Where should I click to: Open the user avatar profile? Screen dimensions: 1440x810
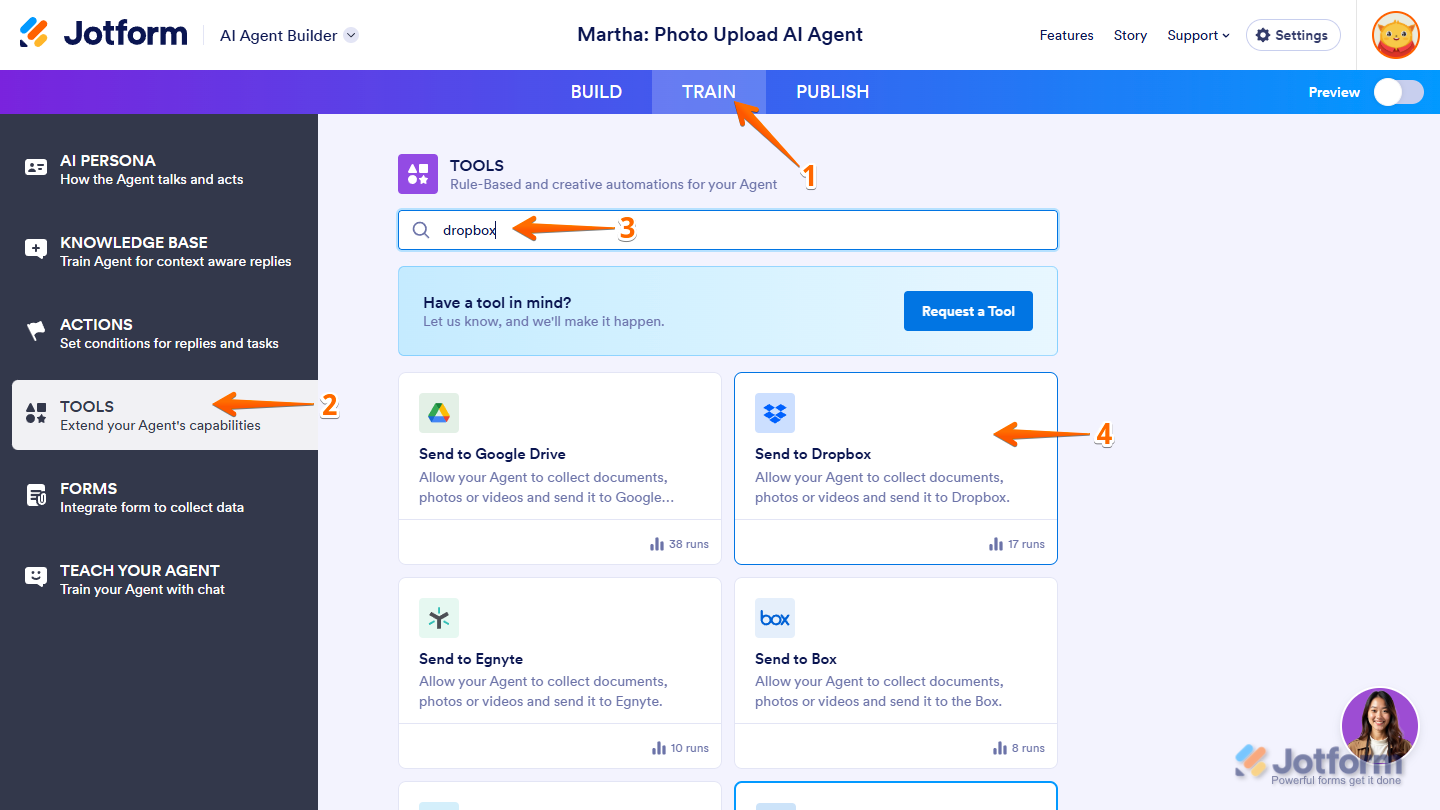coord(1396,35)
